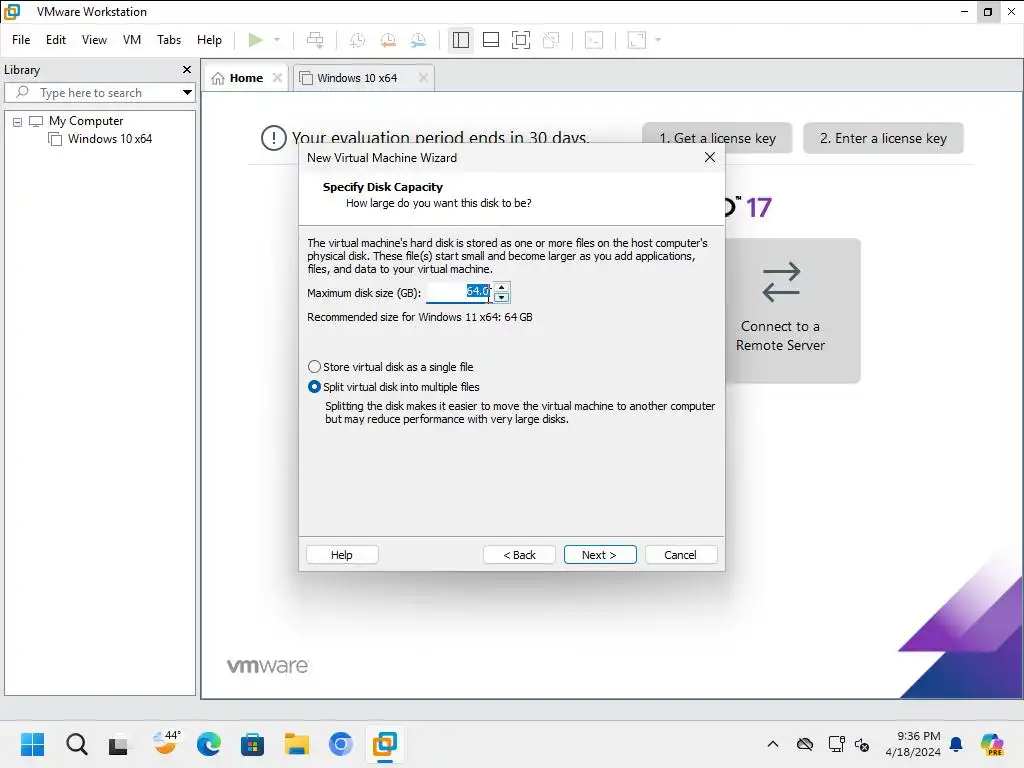Open the power options dropdown arrow

(x=277, y=40)
